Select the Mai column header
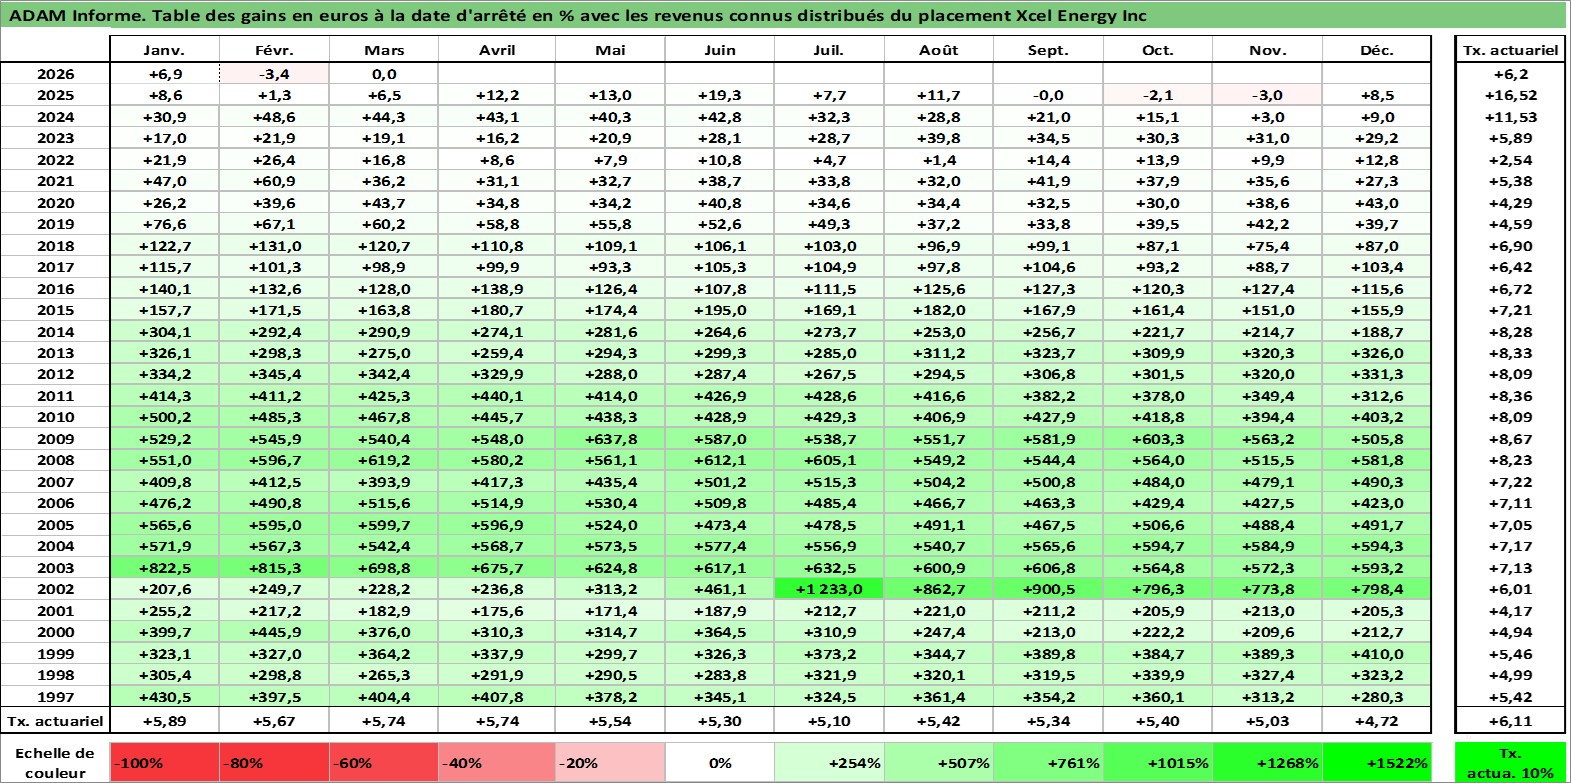Screen dimensions: 1571x783 (x=610, y=50)
